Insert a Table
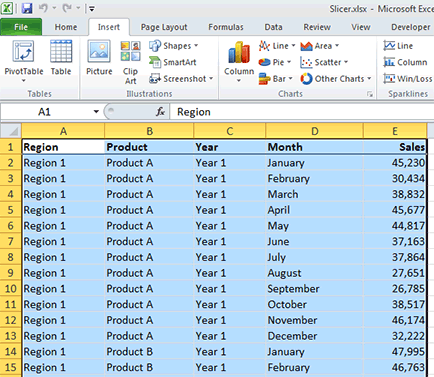434x377 pixels. [61, 57]
